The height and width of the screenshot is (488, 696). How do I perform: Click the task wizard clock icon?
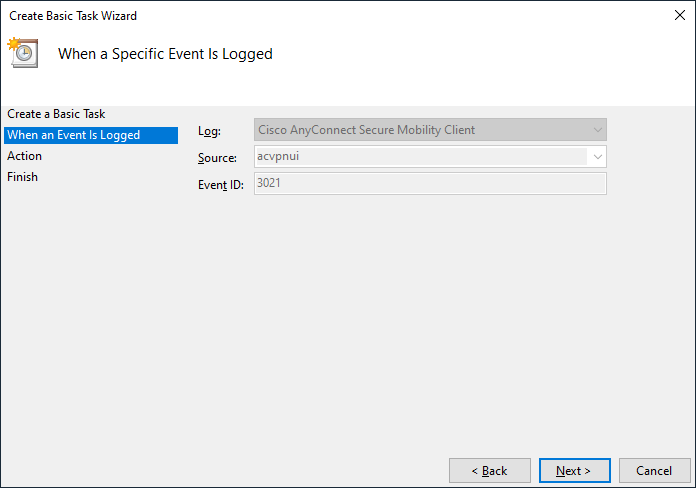pos(23,52)
